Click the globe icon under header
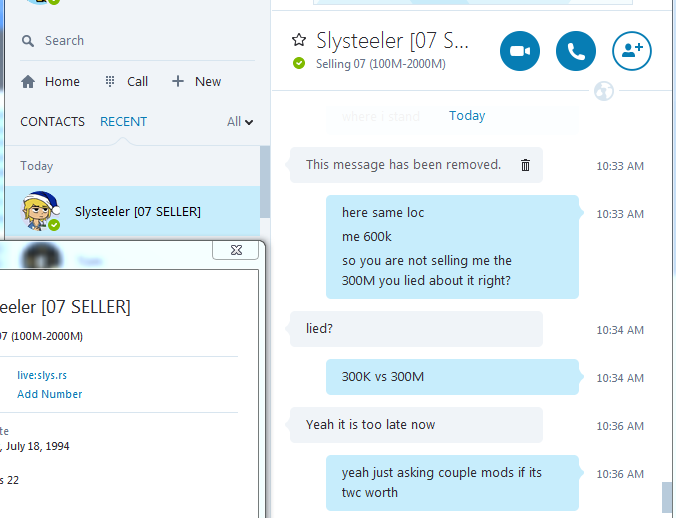 [604, 91]
